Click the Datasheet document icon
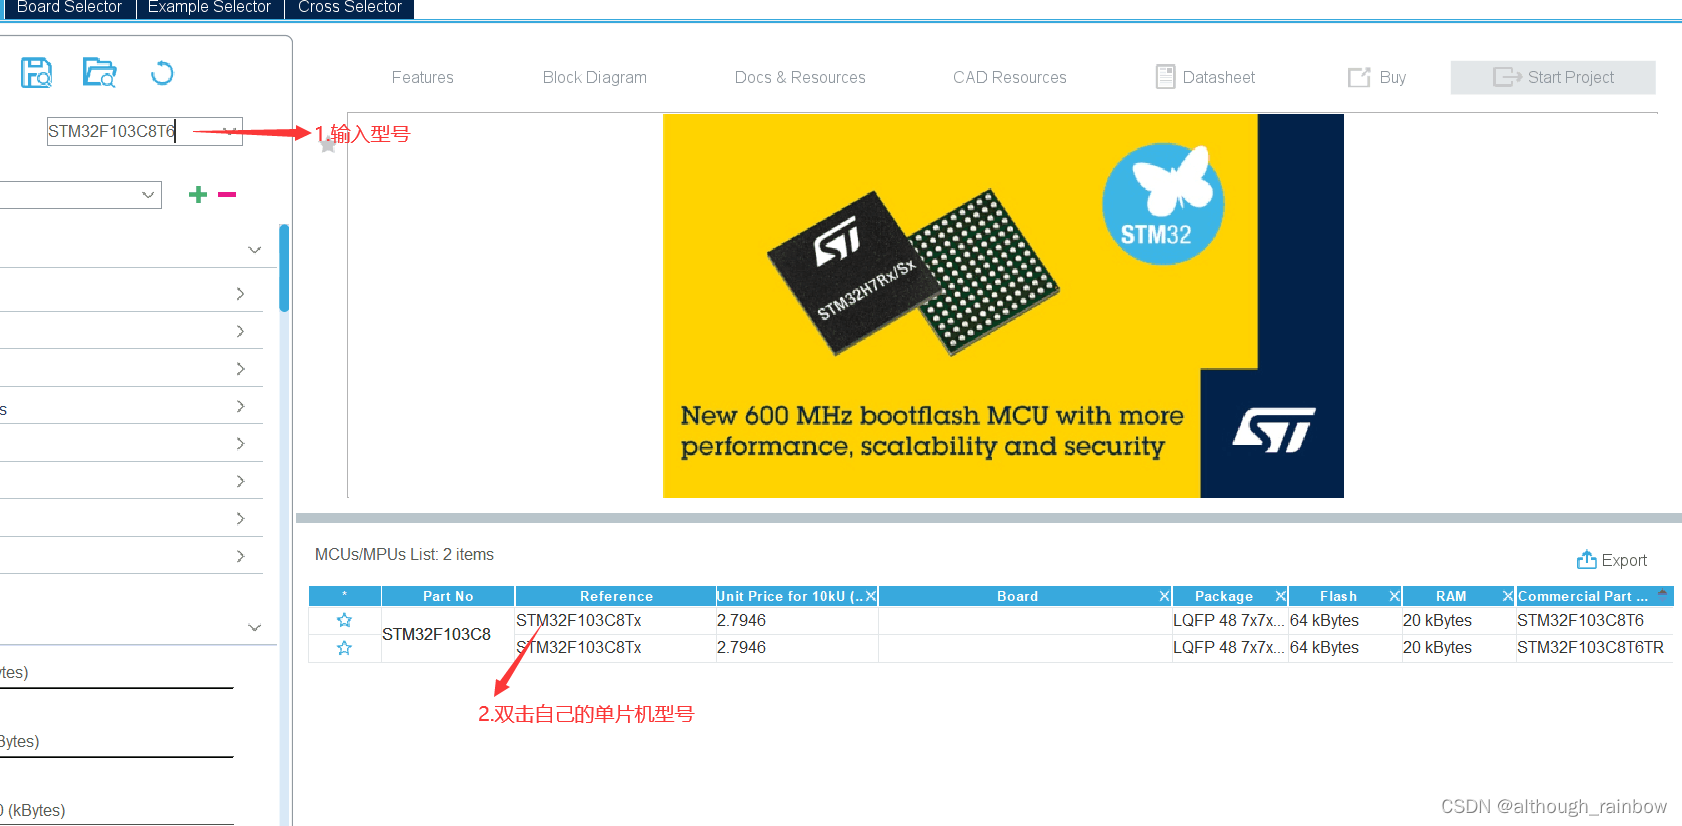 coord(1165,77)
